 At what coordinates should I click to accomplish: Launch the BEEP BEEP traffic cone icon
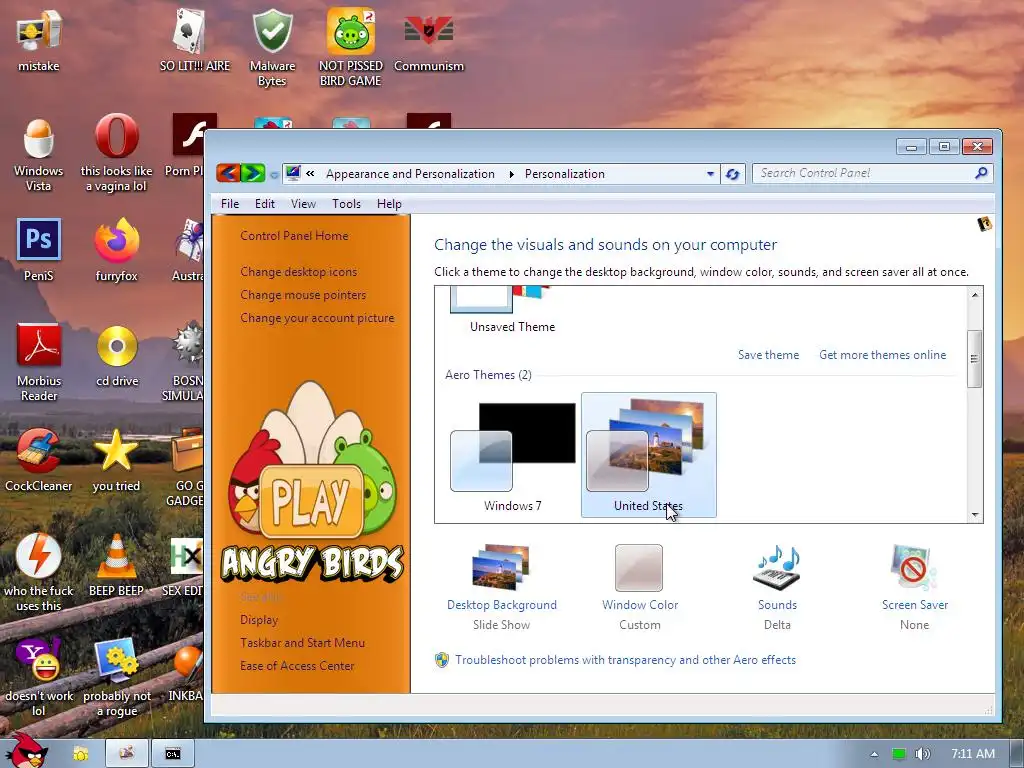(116, 566)
